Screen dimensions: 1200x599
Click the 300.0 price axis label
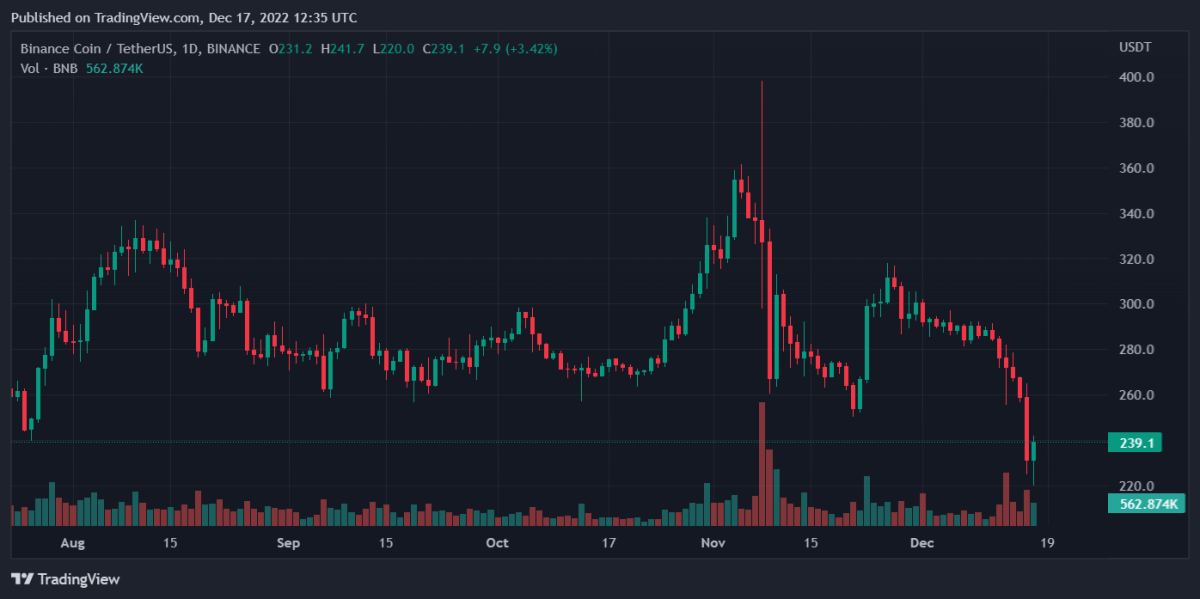coord(1137,304)
